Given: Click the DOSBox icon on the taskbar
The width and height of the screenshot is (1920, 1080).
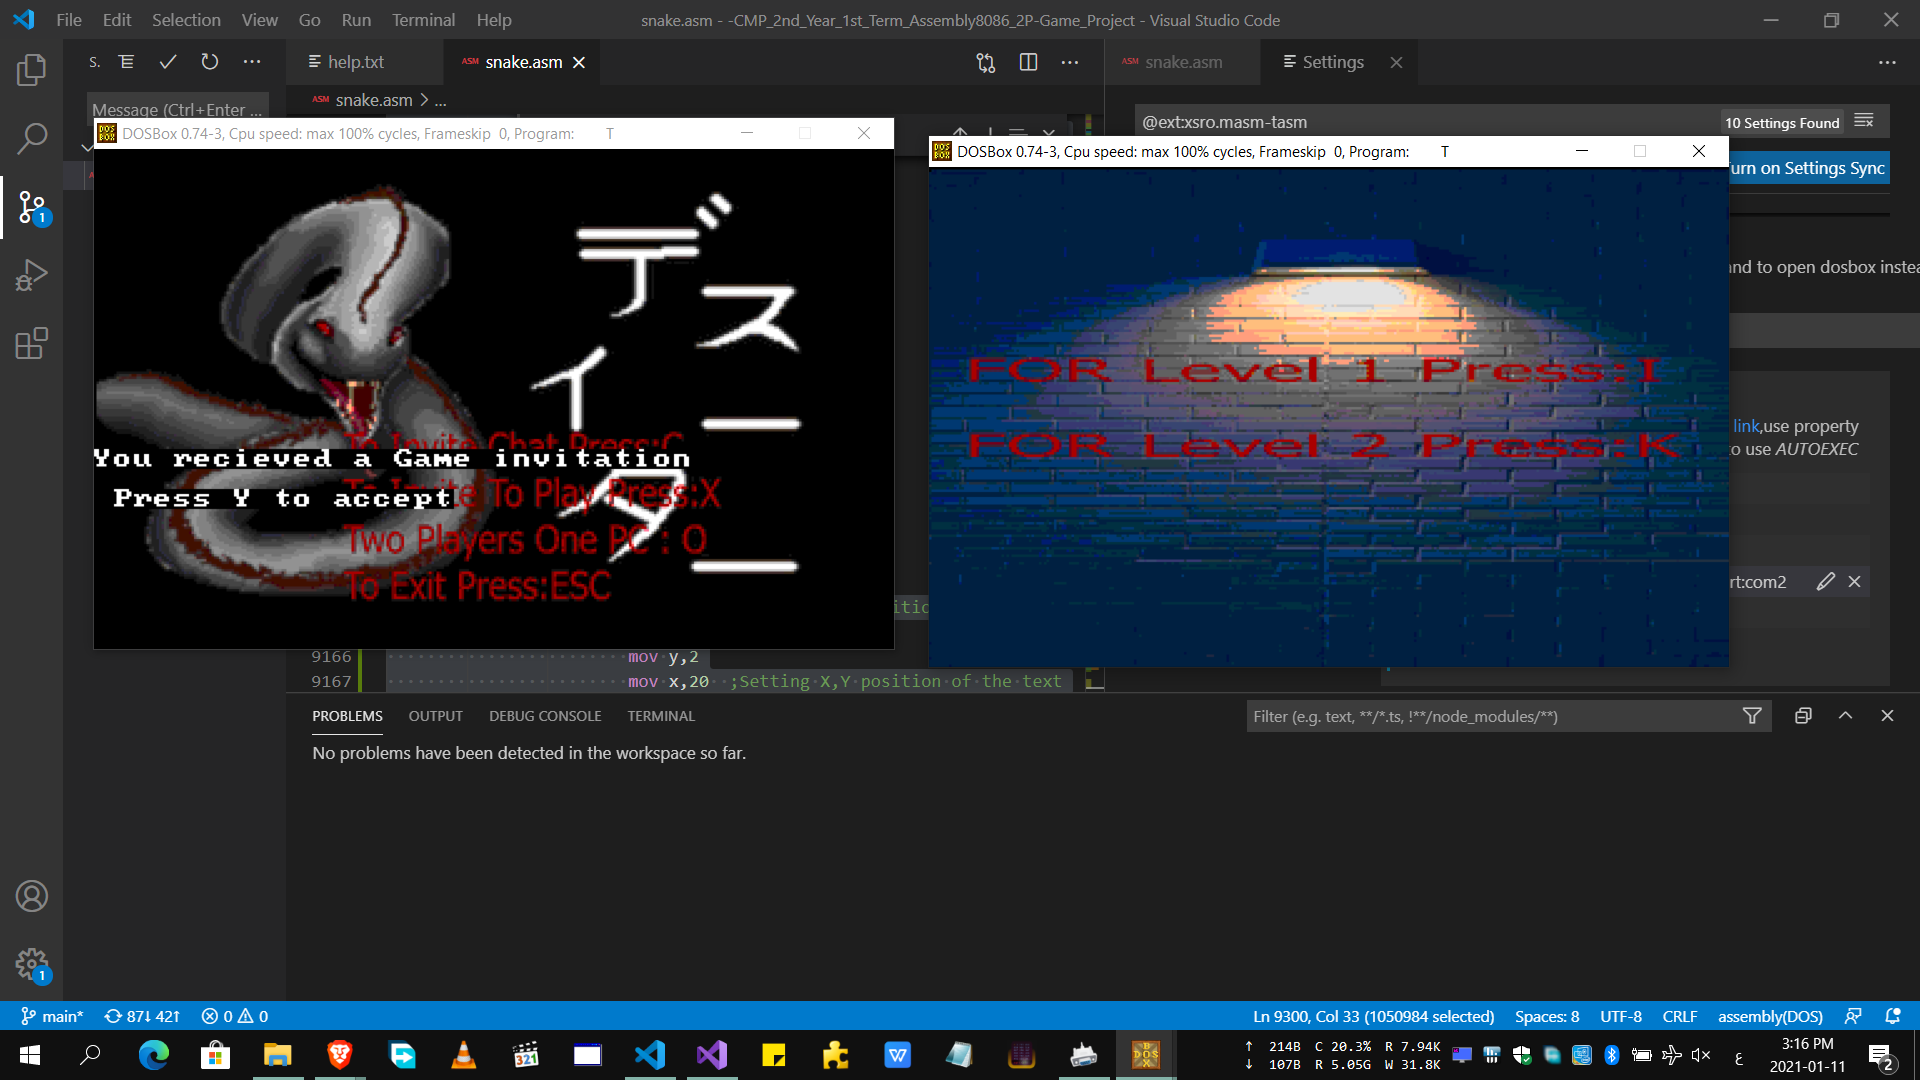Looking at the screenshot, I should click(x=1146, y=1055).
